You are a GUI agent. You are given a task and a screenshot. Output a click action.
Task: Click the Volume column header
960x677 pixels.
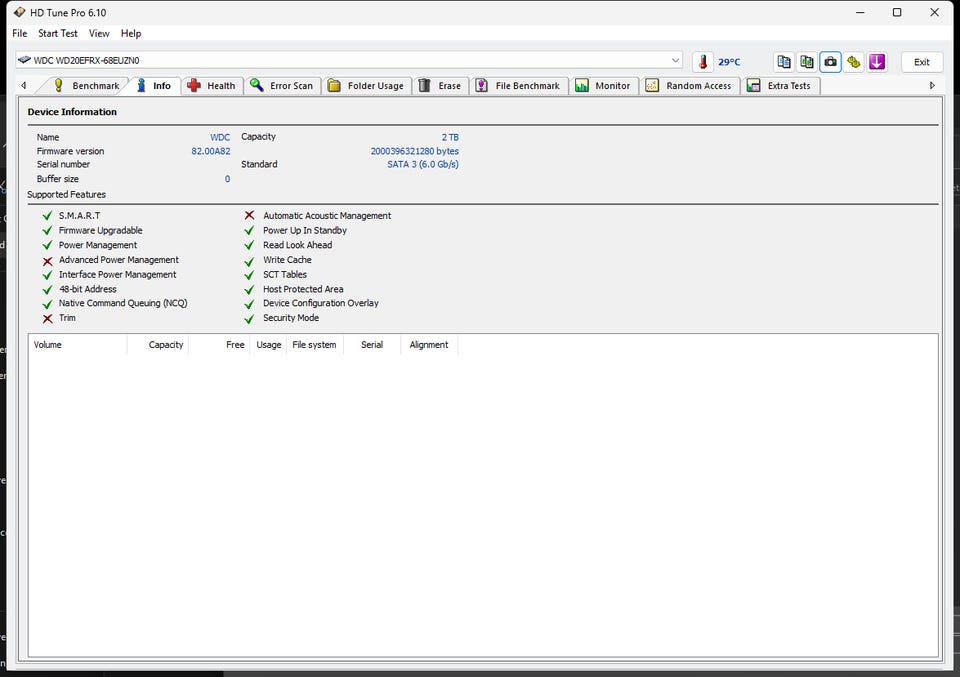78,345
